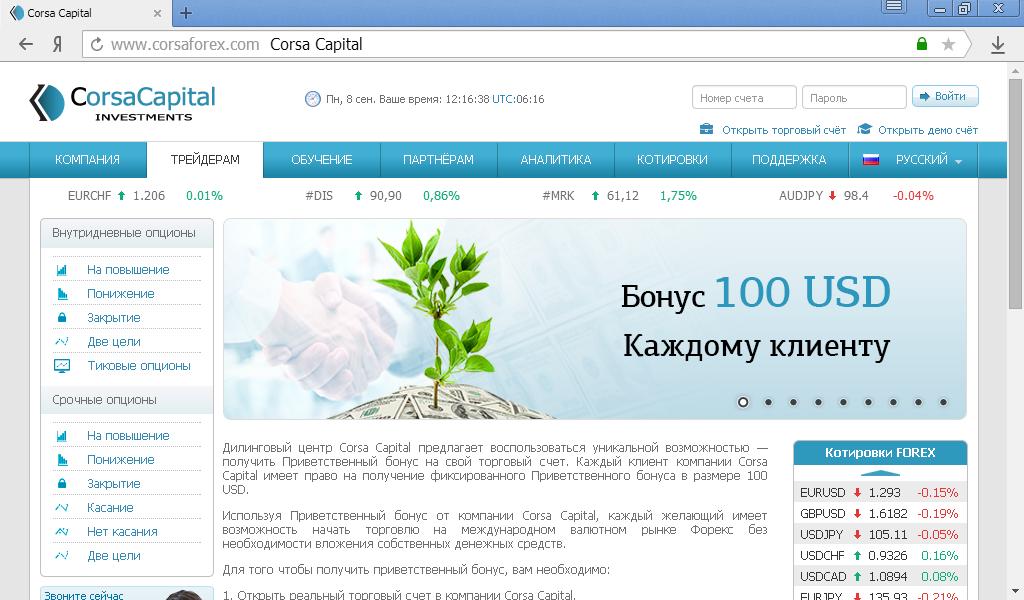Open a new browser tab

(x=185, y=12)
